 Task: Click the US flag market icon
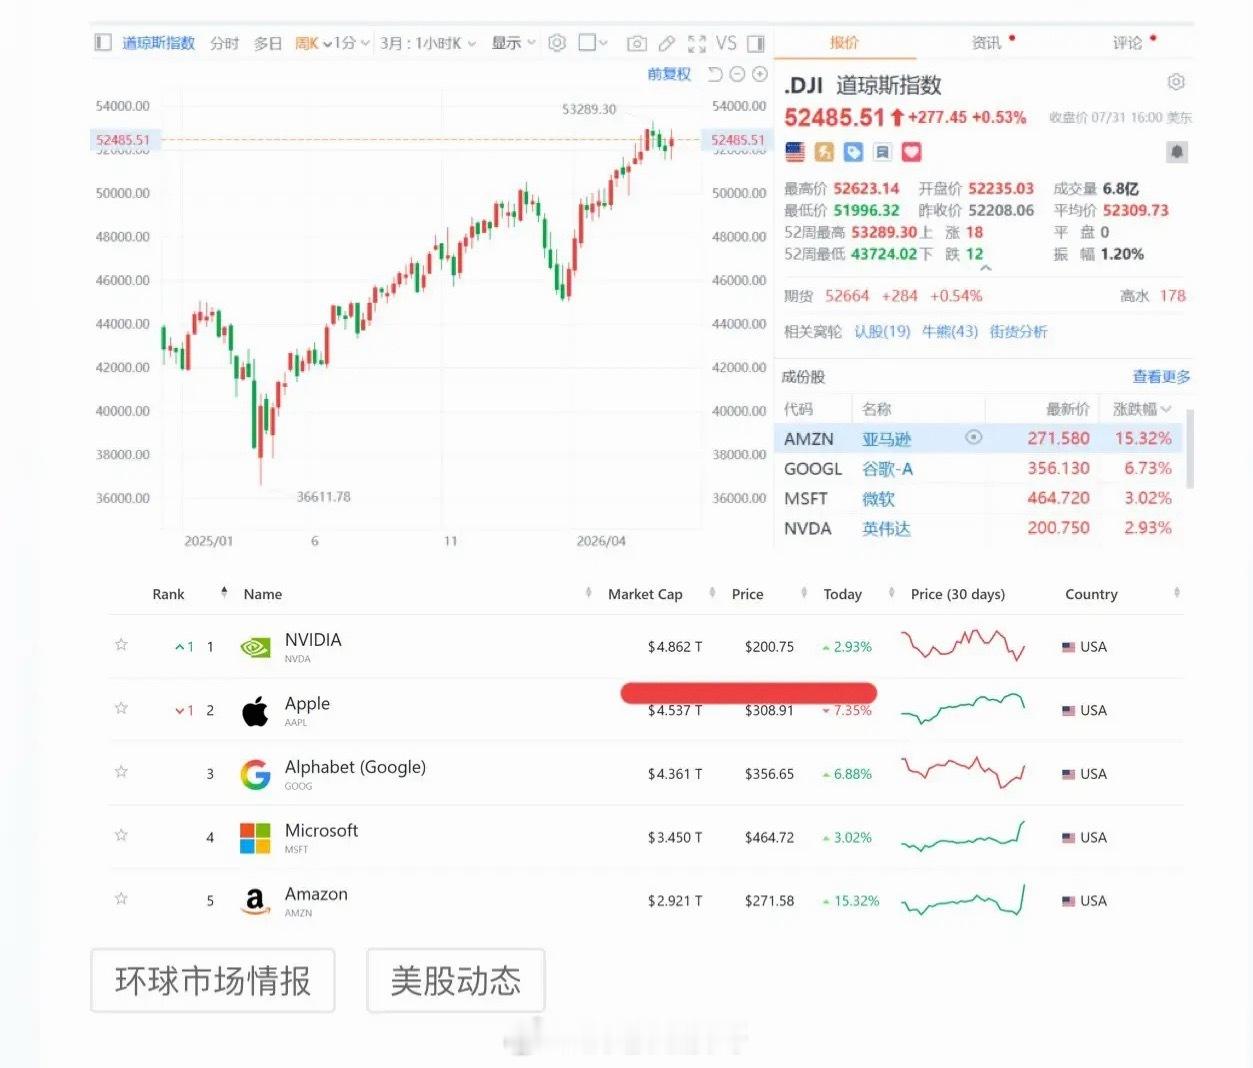coord(795,152)
